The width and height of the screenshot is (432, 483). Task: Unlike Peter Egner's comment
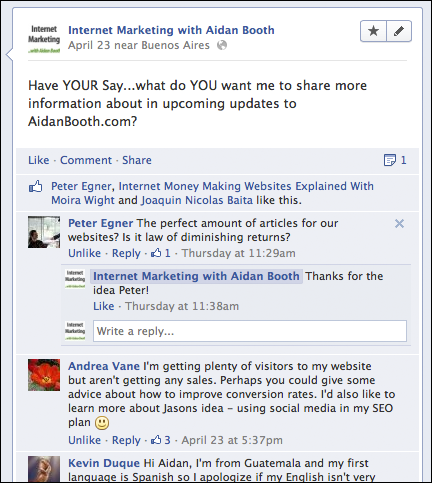(x=84, y=253)
